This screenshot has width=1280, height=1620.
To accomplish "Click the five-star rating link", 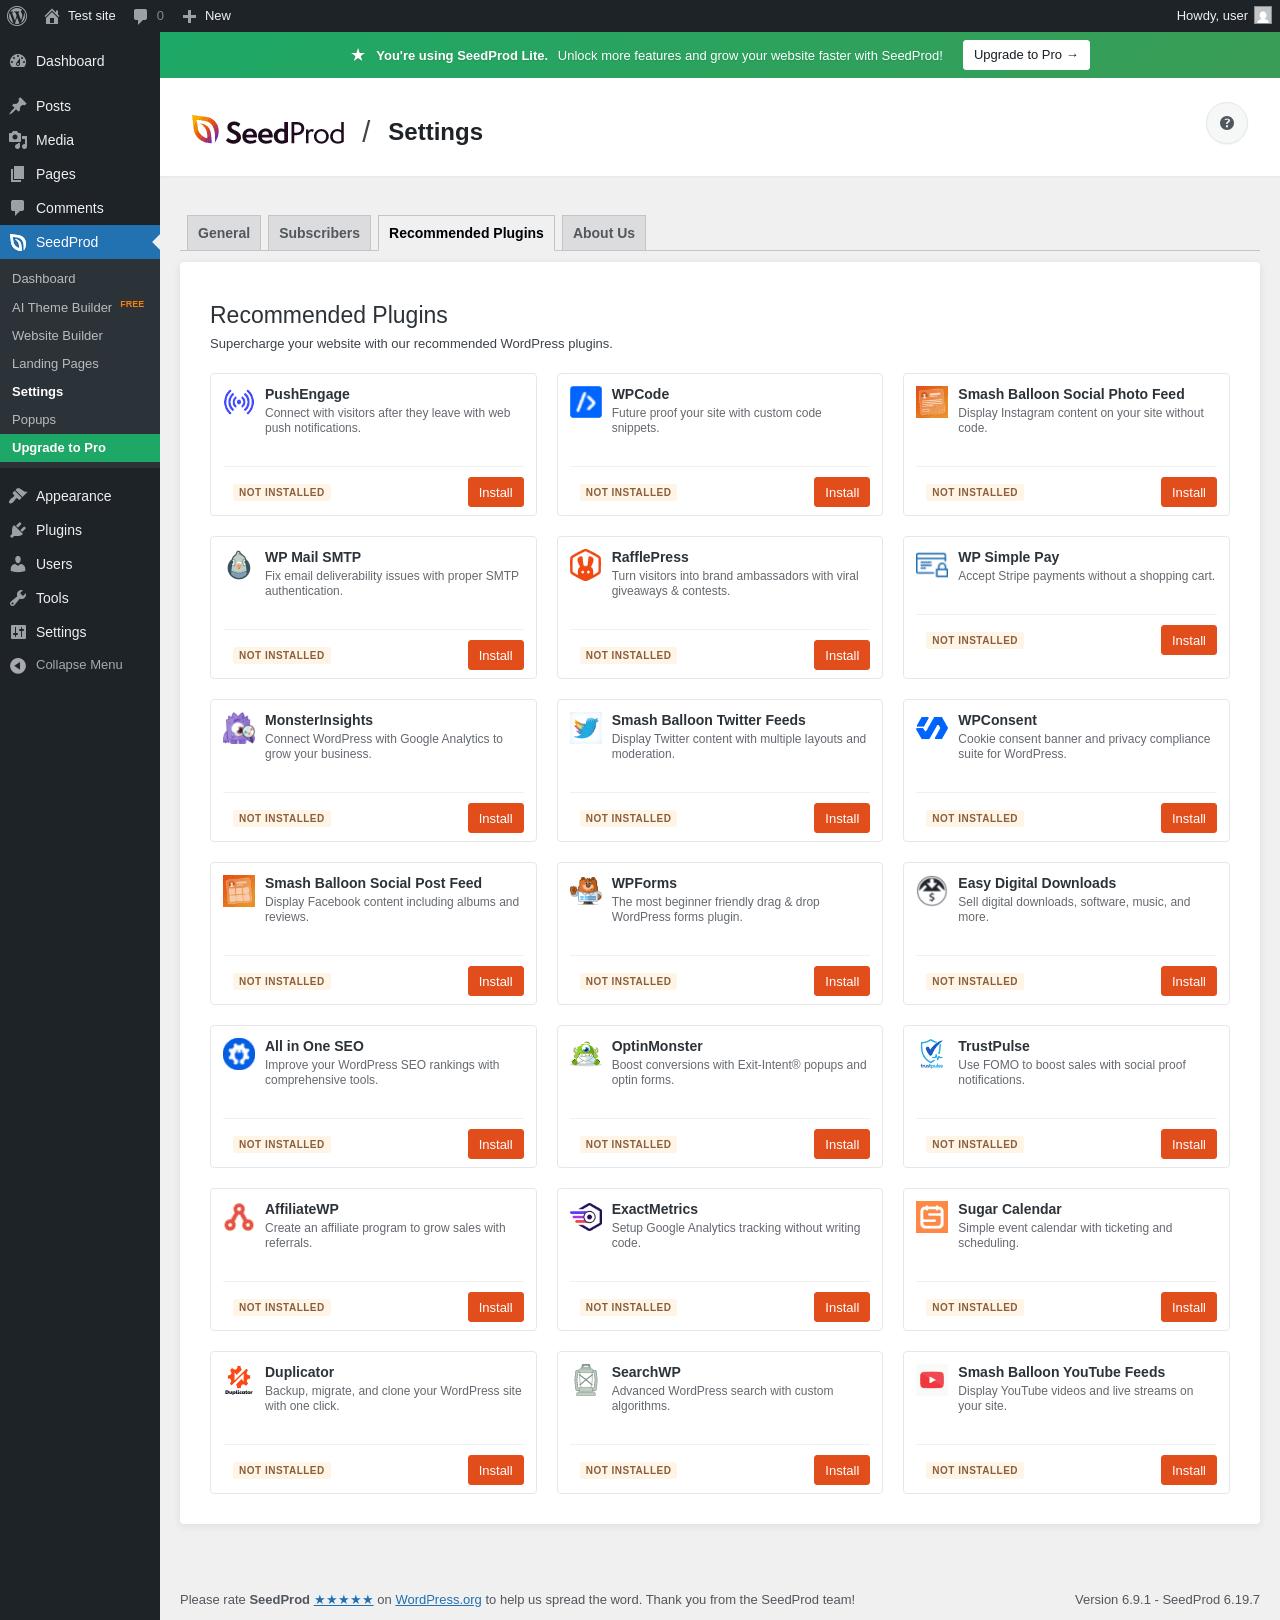I will (343, 1599).
